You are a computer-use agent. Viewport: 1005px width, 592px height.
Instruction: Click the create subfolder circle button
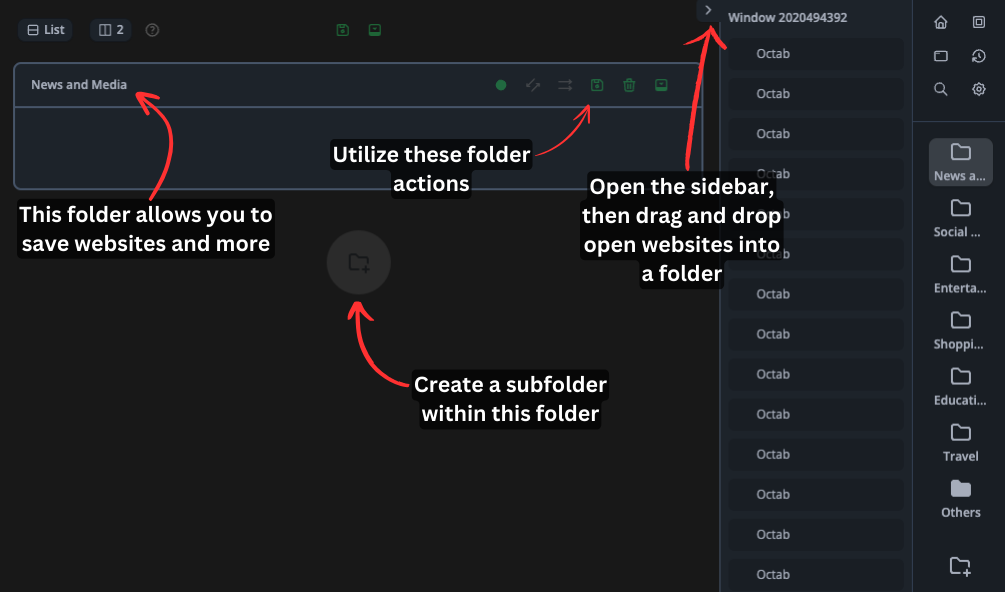point(358,262)
